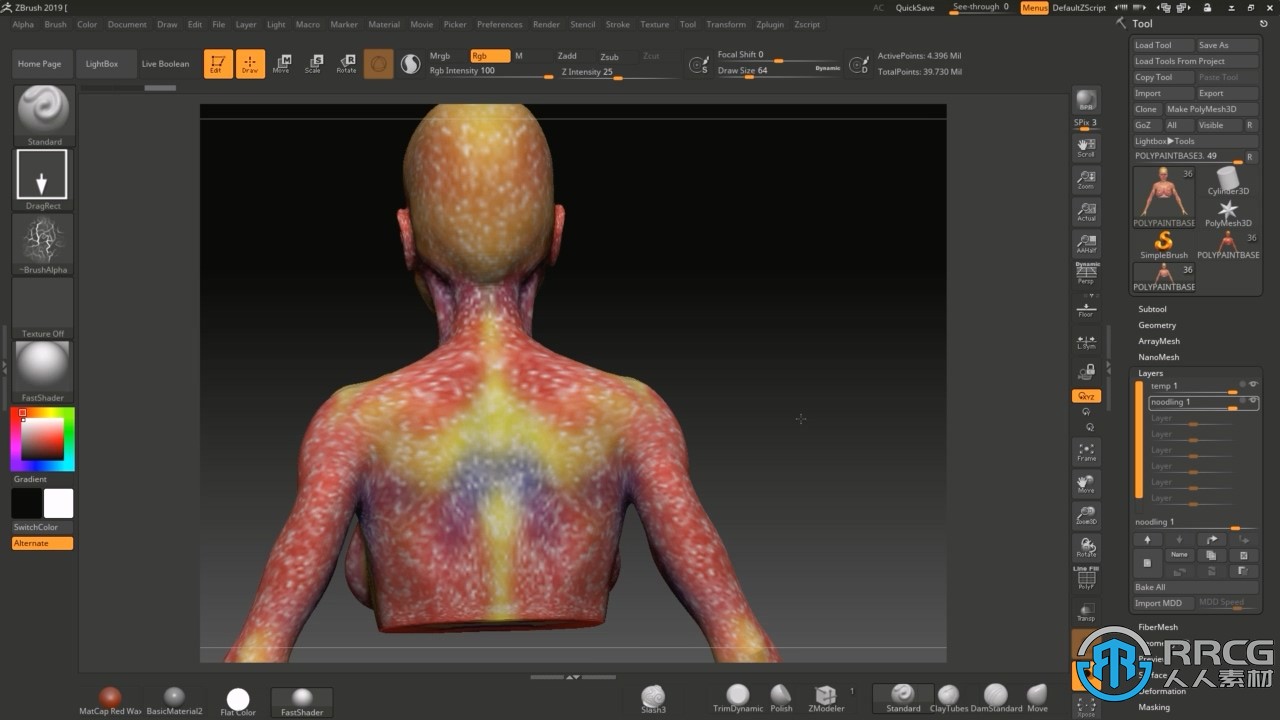Toggle Rgb mode
Screen dimensions: 1280x720
pos(490,56)
